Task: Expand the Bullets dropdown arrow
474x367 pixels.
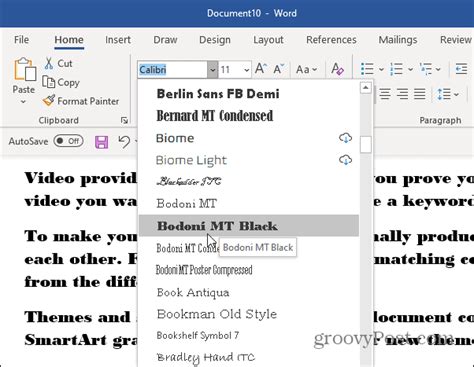Action: coord(381,69)
